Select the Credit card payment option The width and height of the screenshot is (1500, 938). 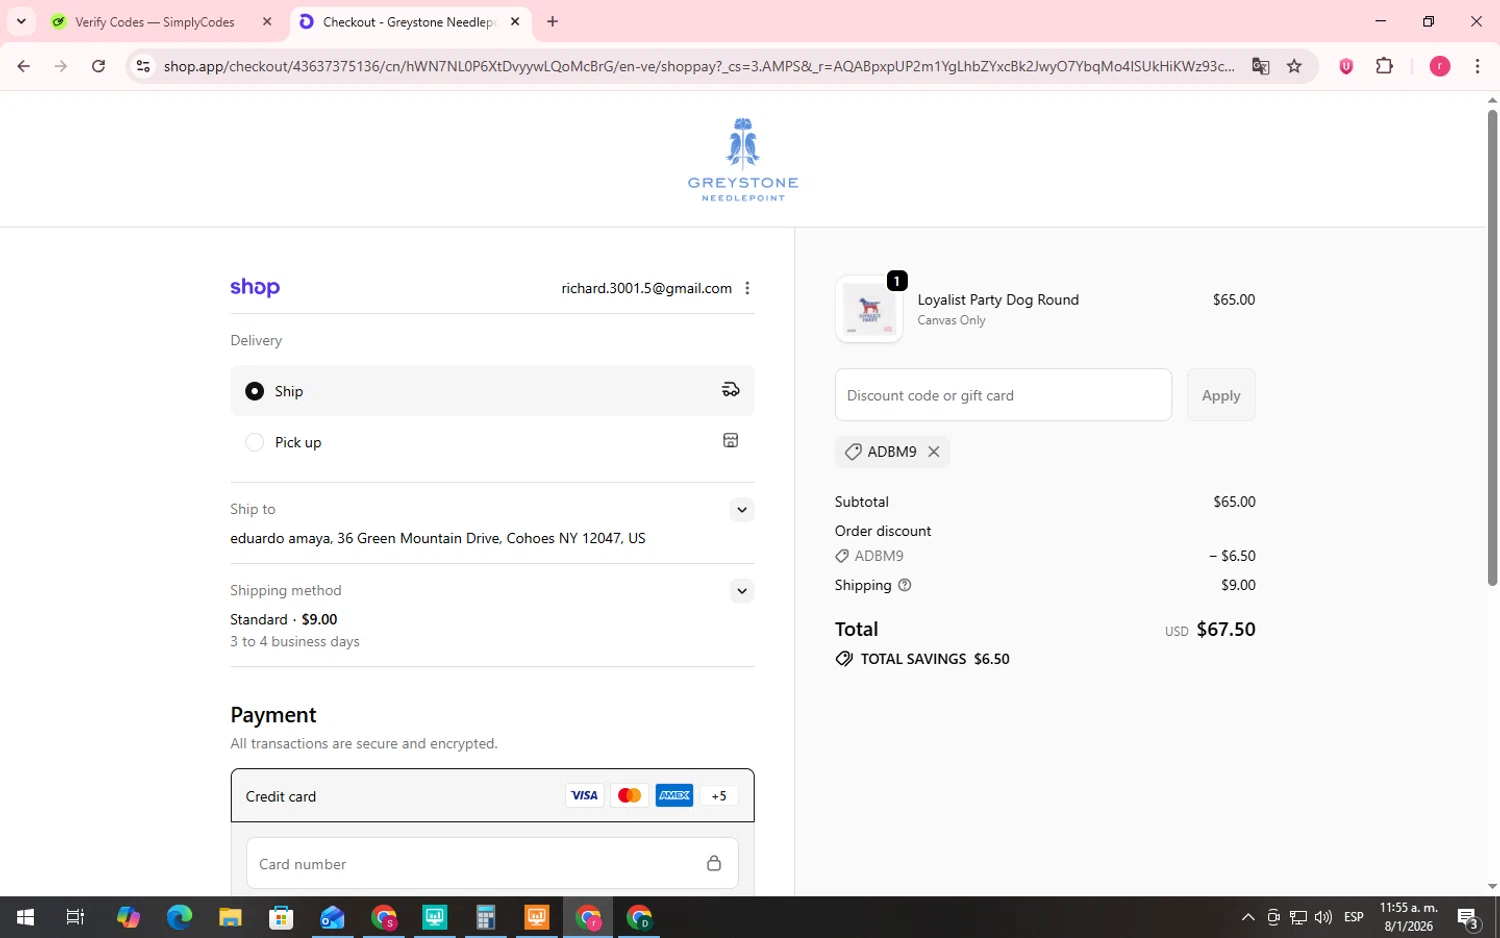pyautogui.click(x=492, y=796)
